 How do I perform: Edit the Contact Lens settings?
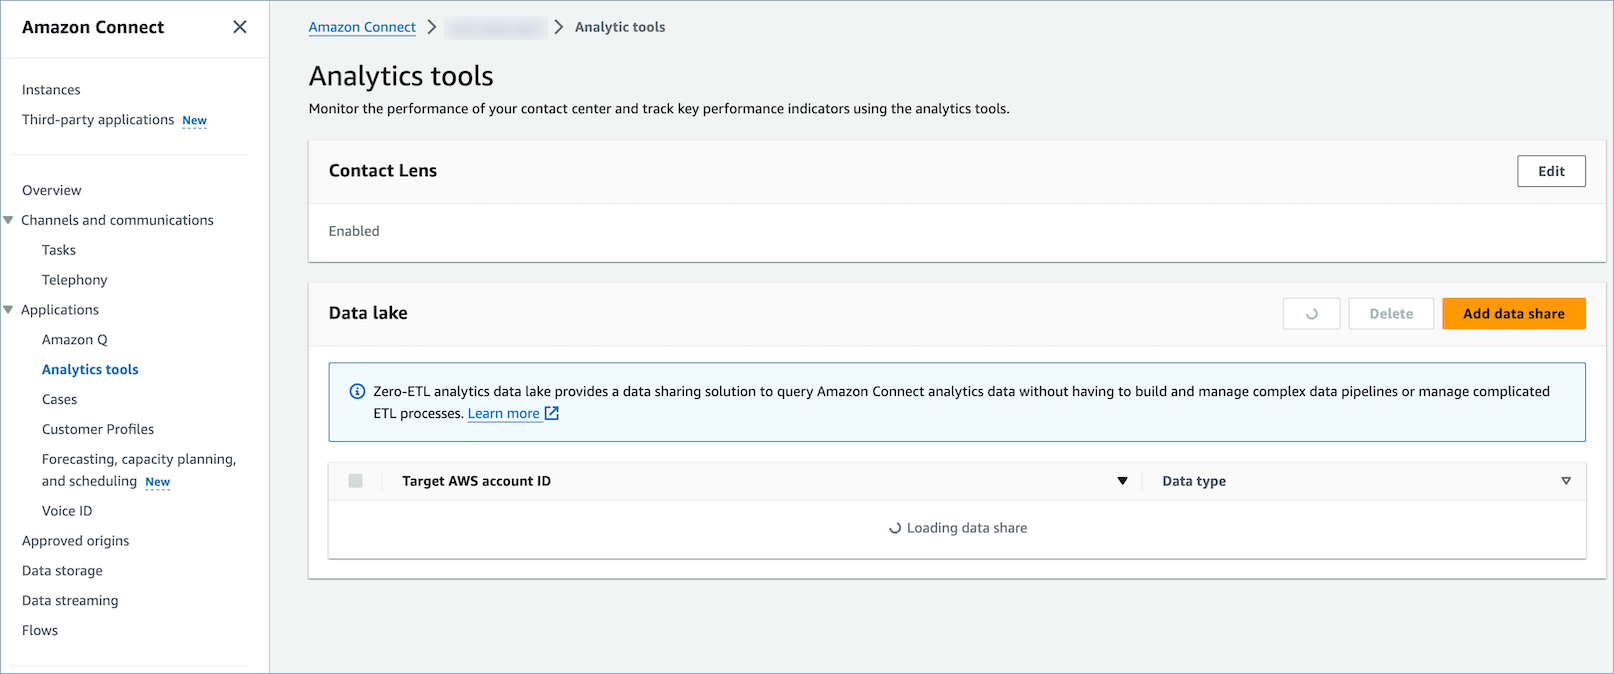click(x=1551, y=171)
